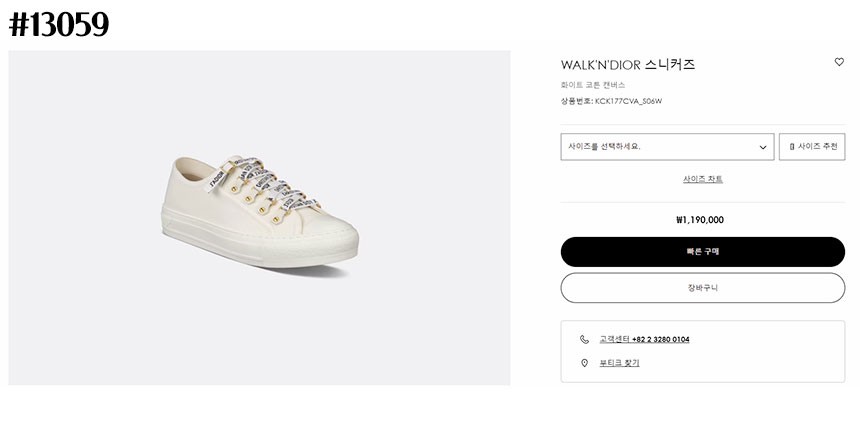This screenshot has height=431, width=860.
Task: Click the ₩1,190,000 price text
Action: coord(700,220)
